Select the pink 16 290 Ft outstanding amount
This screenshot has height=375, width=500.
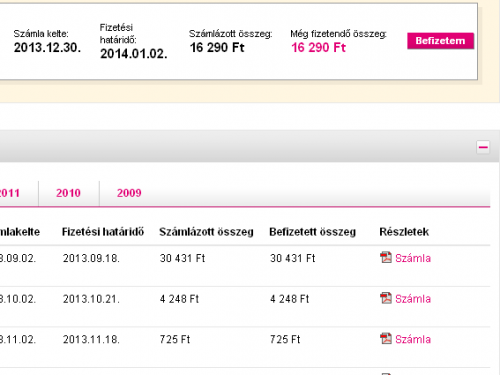[319, 48]
